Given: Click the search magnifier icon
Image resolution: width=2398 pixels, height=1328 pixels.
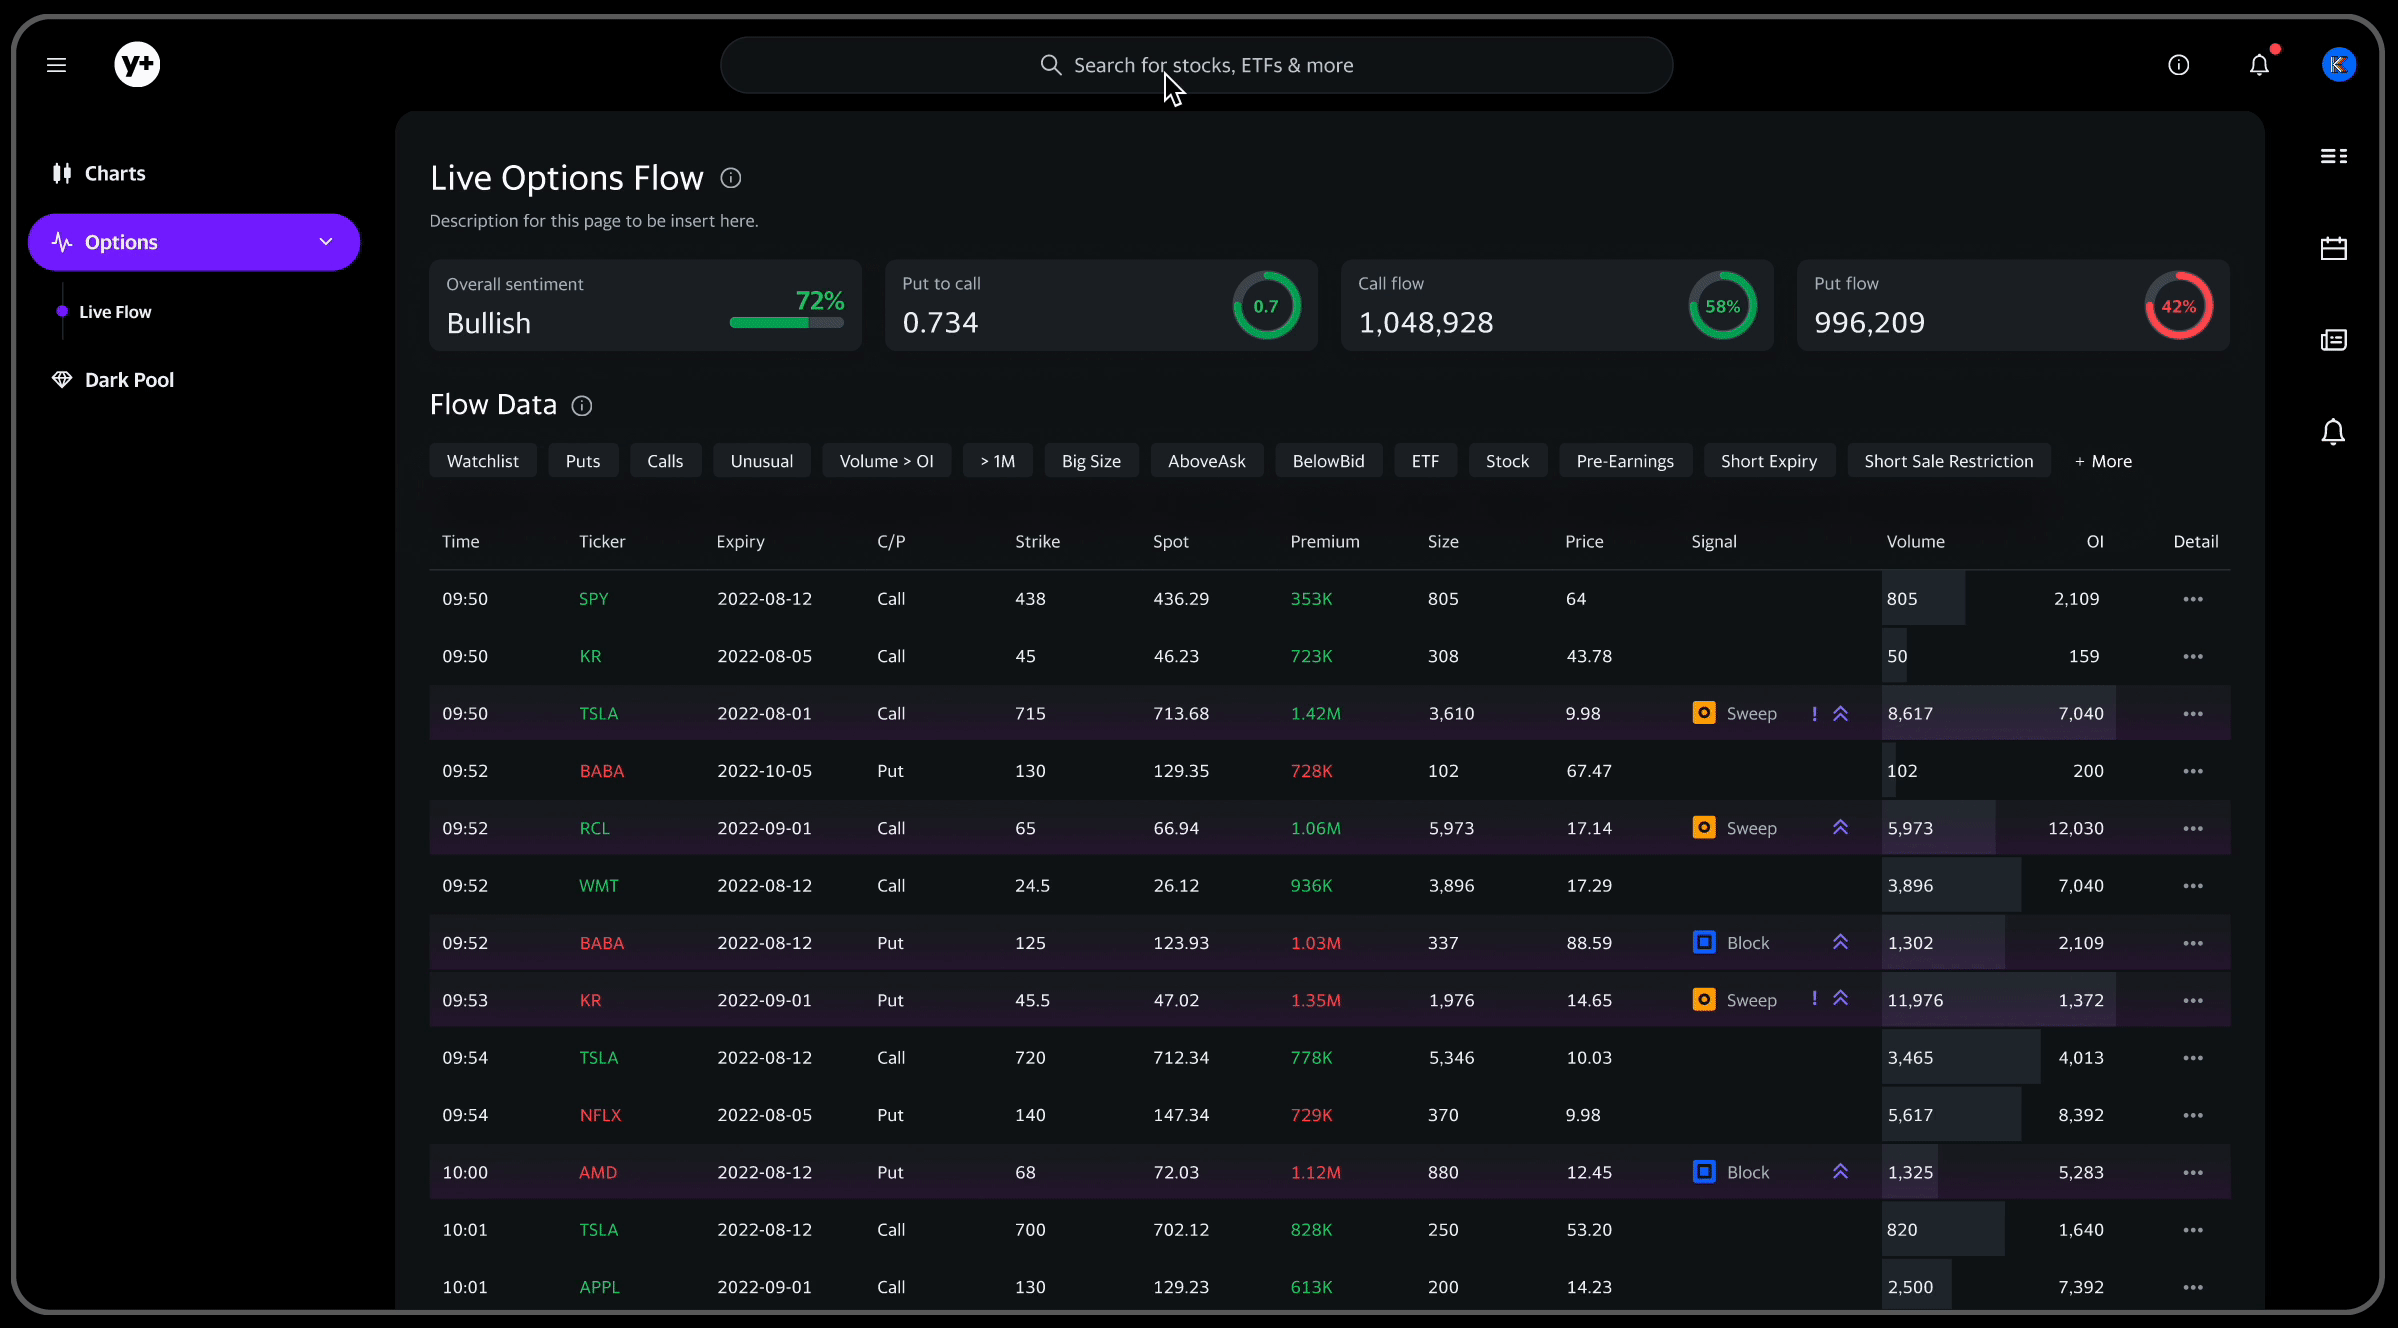Looking at the screenshot, I should [x=1050, y=65].
